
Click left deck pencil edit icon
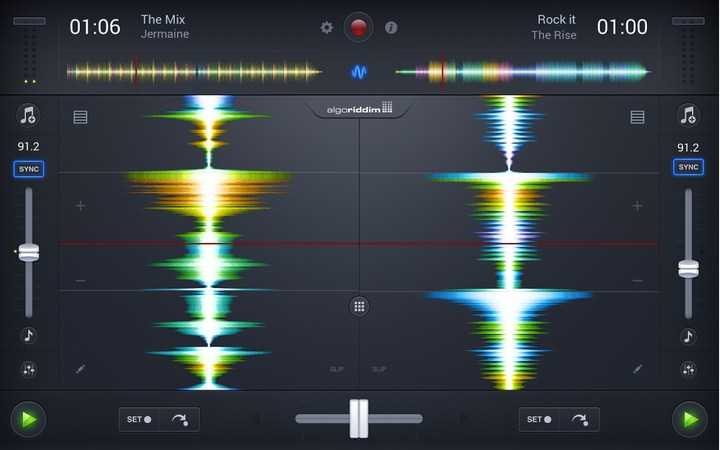[80, 369]
